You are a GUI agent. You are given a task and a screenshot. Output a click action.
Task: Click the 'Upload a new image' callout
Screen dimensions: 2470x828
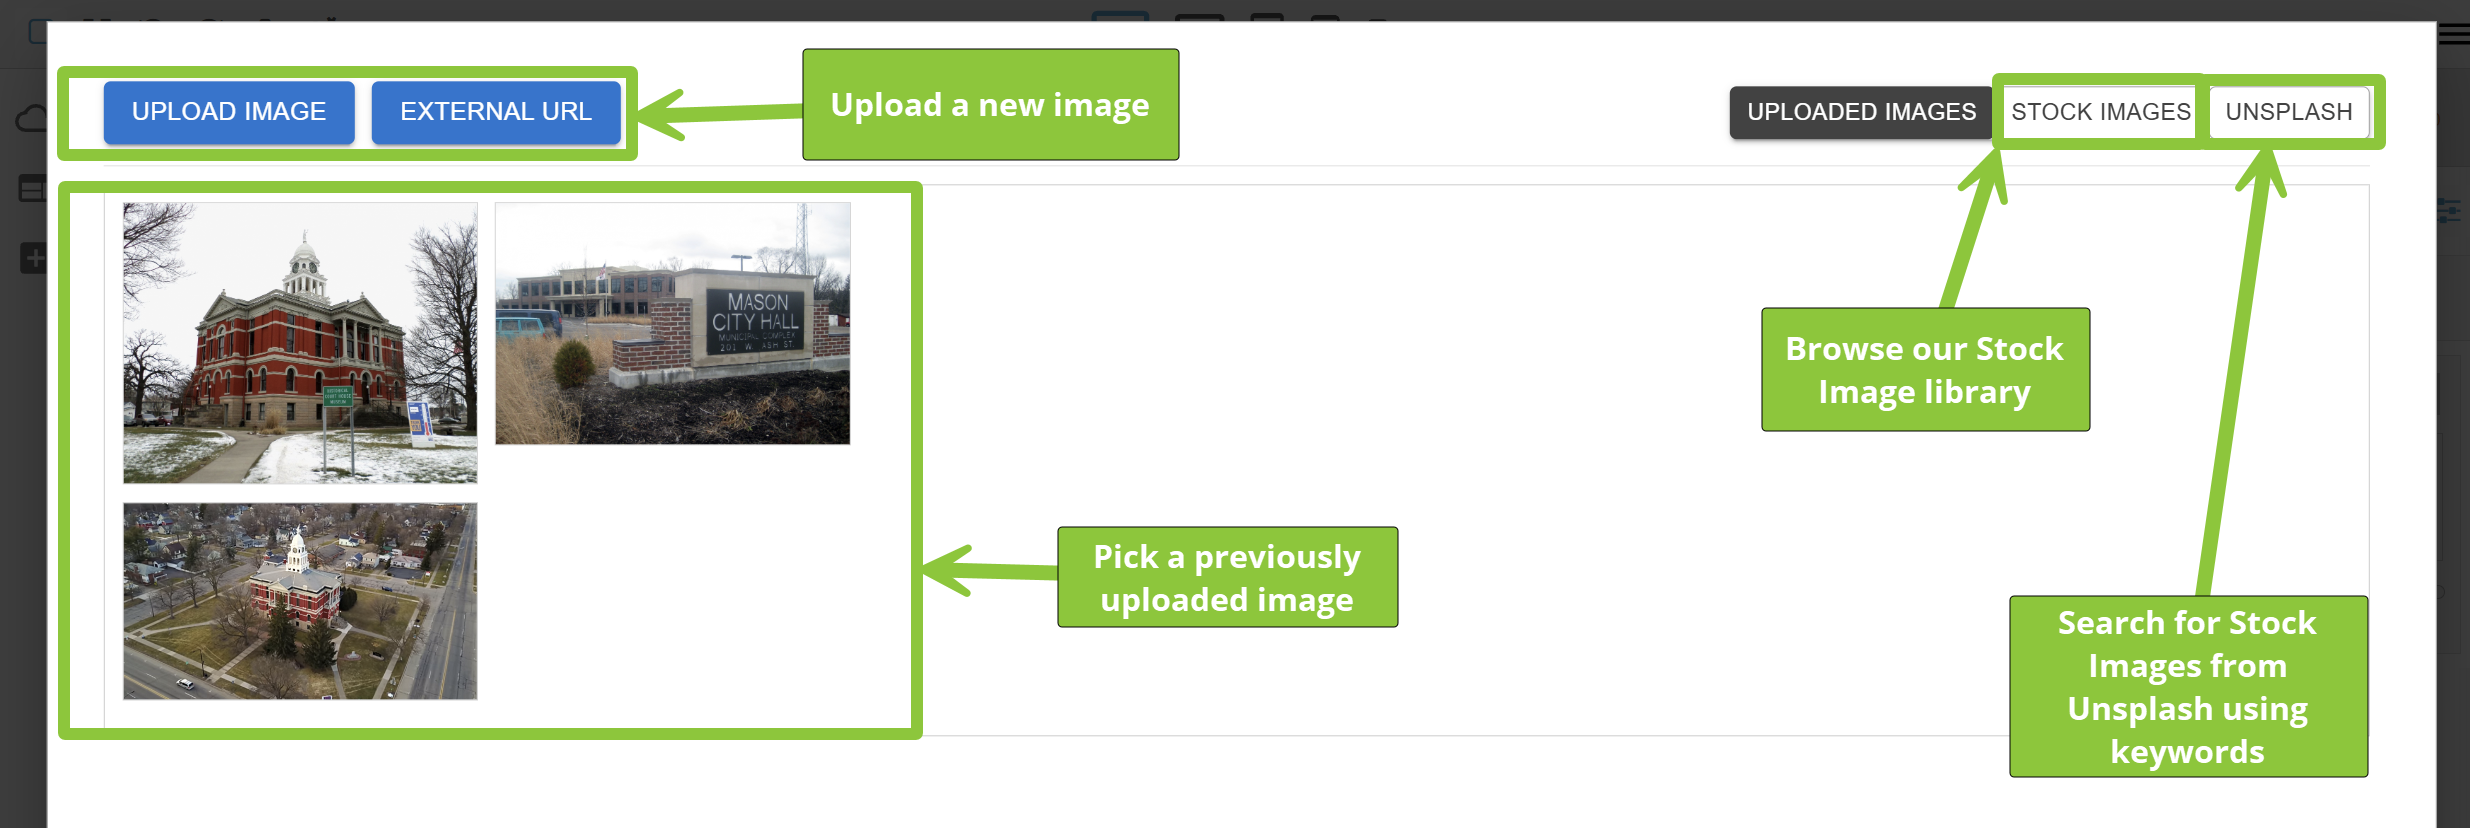click(990, 104)
